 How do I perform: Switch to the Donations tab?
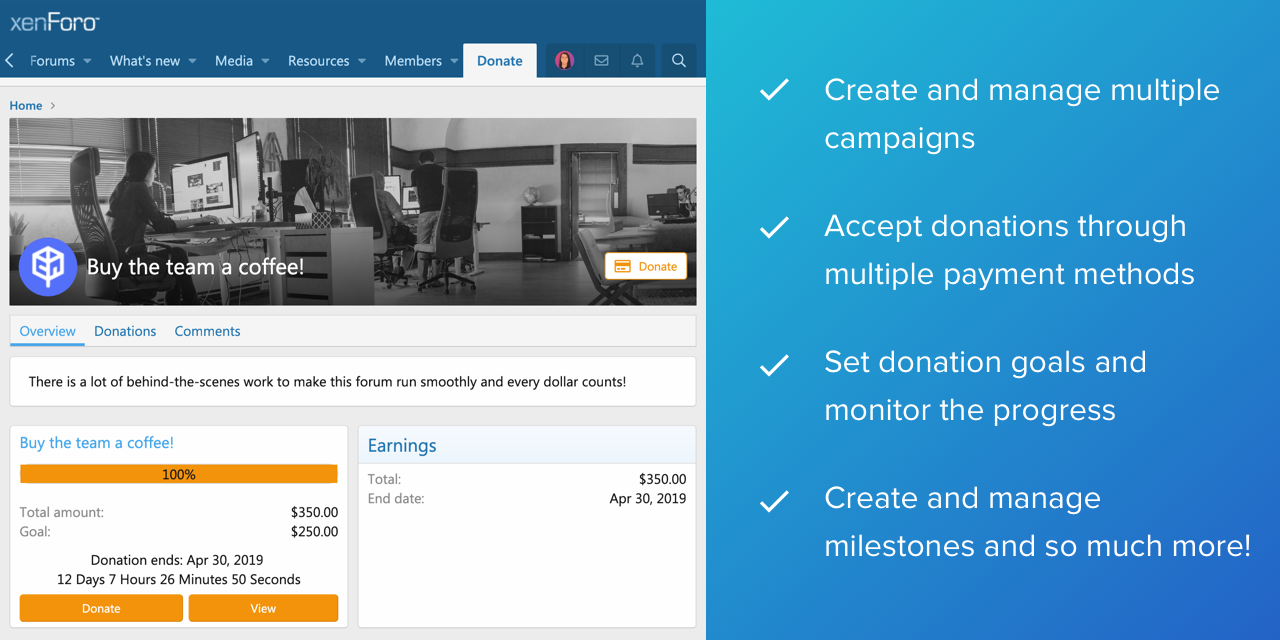[x=125, y=331]
